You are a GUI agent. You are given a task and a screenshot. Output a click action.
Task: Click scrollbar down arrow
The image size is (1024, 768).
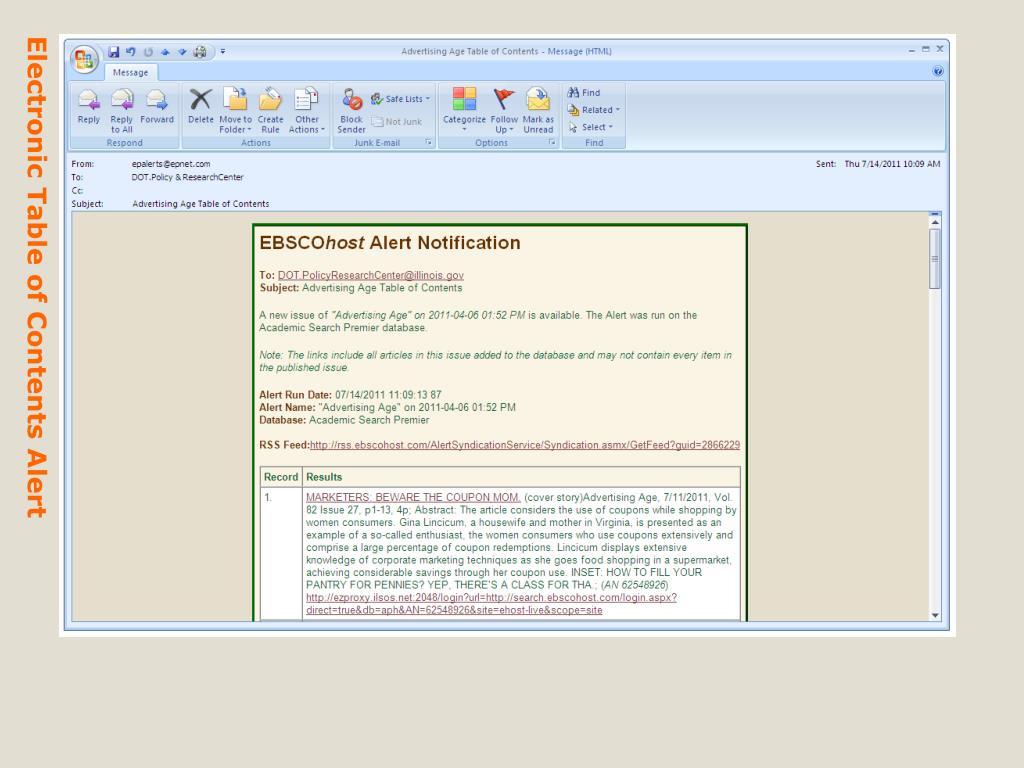(x=935, y=615)
